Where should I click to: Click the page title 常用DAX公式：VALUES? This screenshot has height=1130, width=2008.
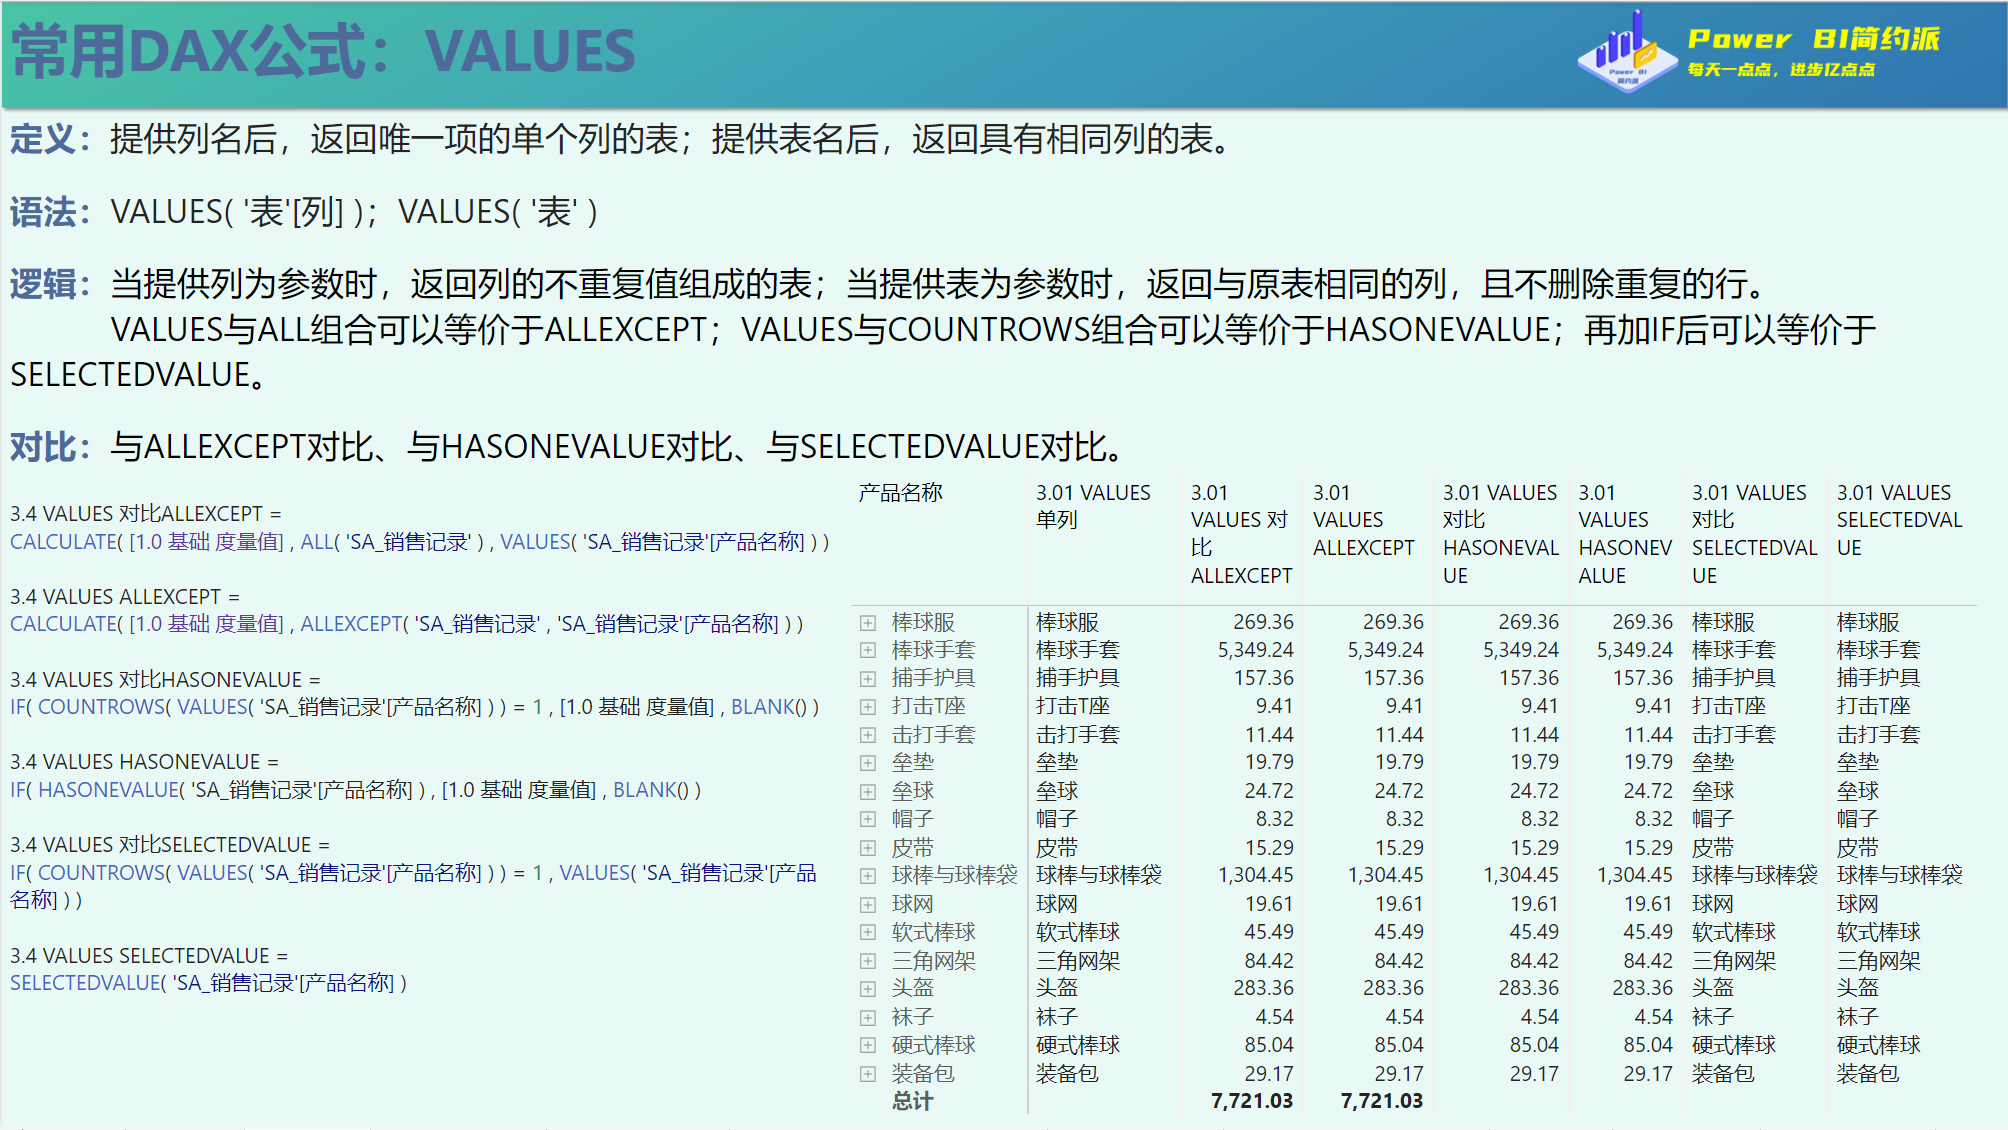[x=323, y=51]
